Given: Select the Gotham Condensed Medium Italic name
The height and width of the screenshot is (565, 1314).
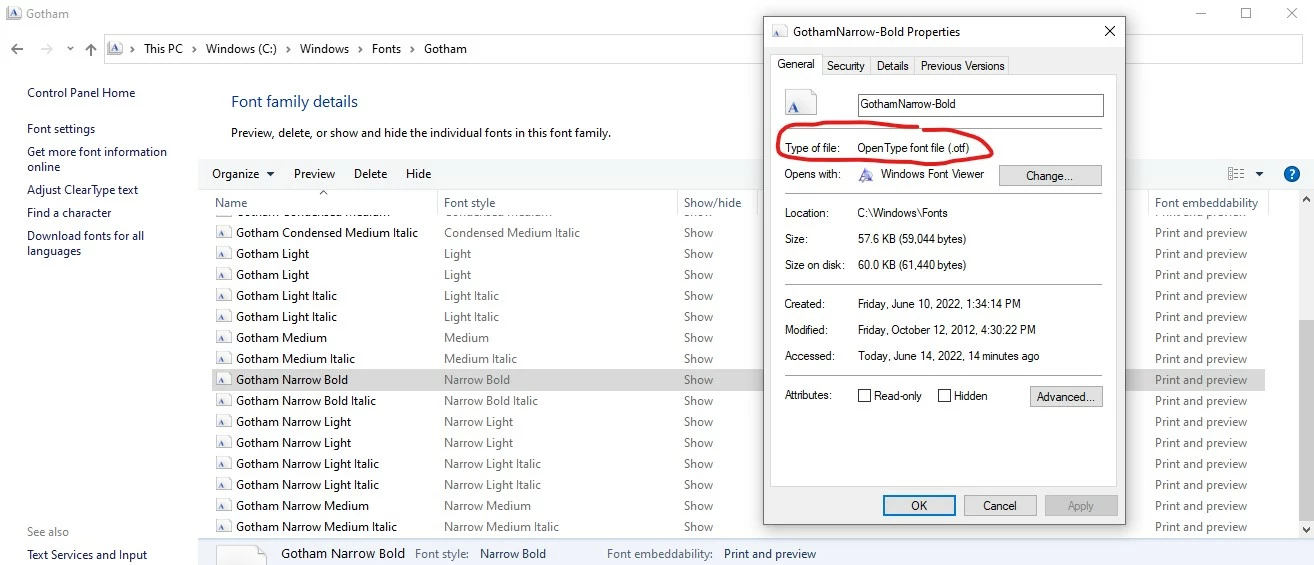Looking at the screenshot, I should 327,233.
